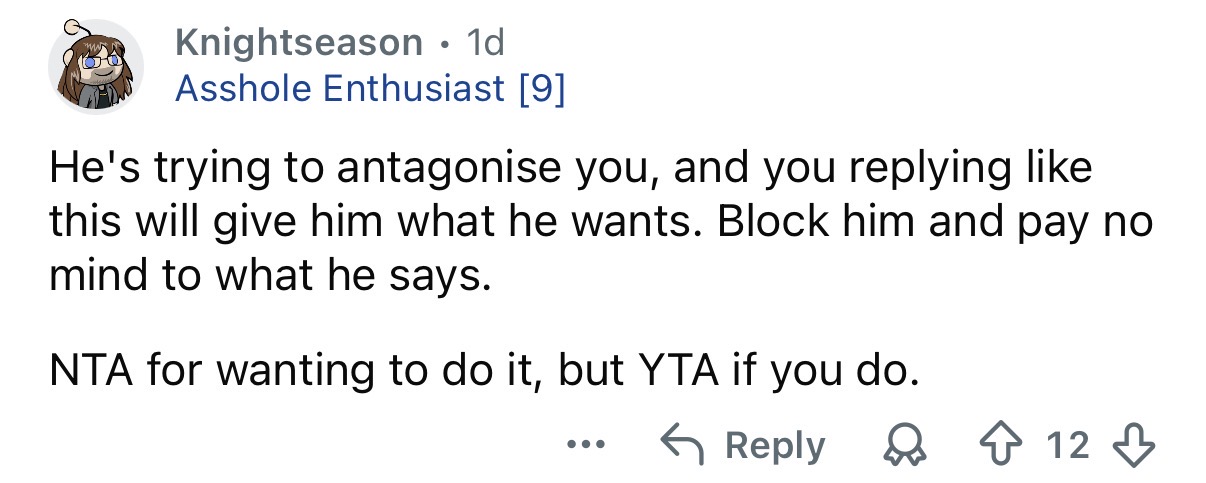Click the "[9]" number in the flair
This screenshot has height=483, width=1206.
coord(542,89)
